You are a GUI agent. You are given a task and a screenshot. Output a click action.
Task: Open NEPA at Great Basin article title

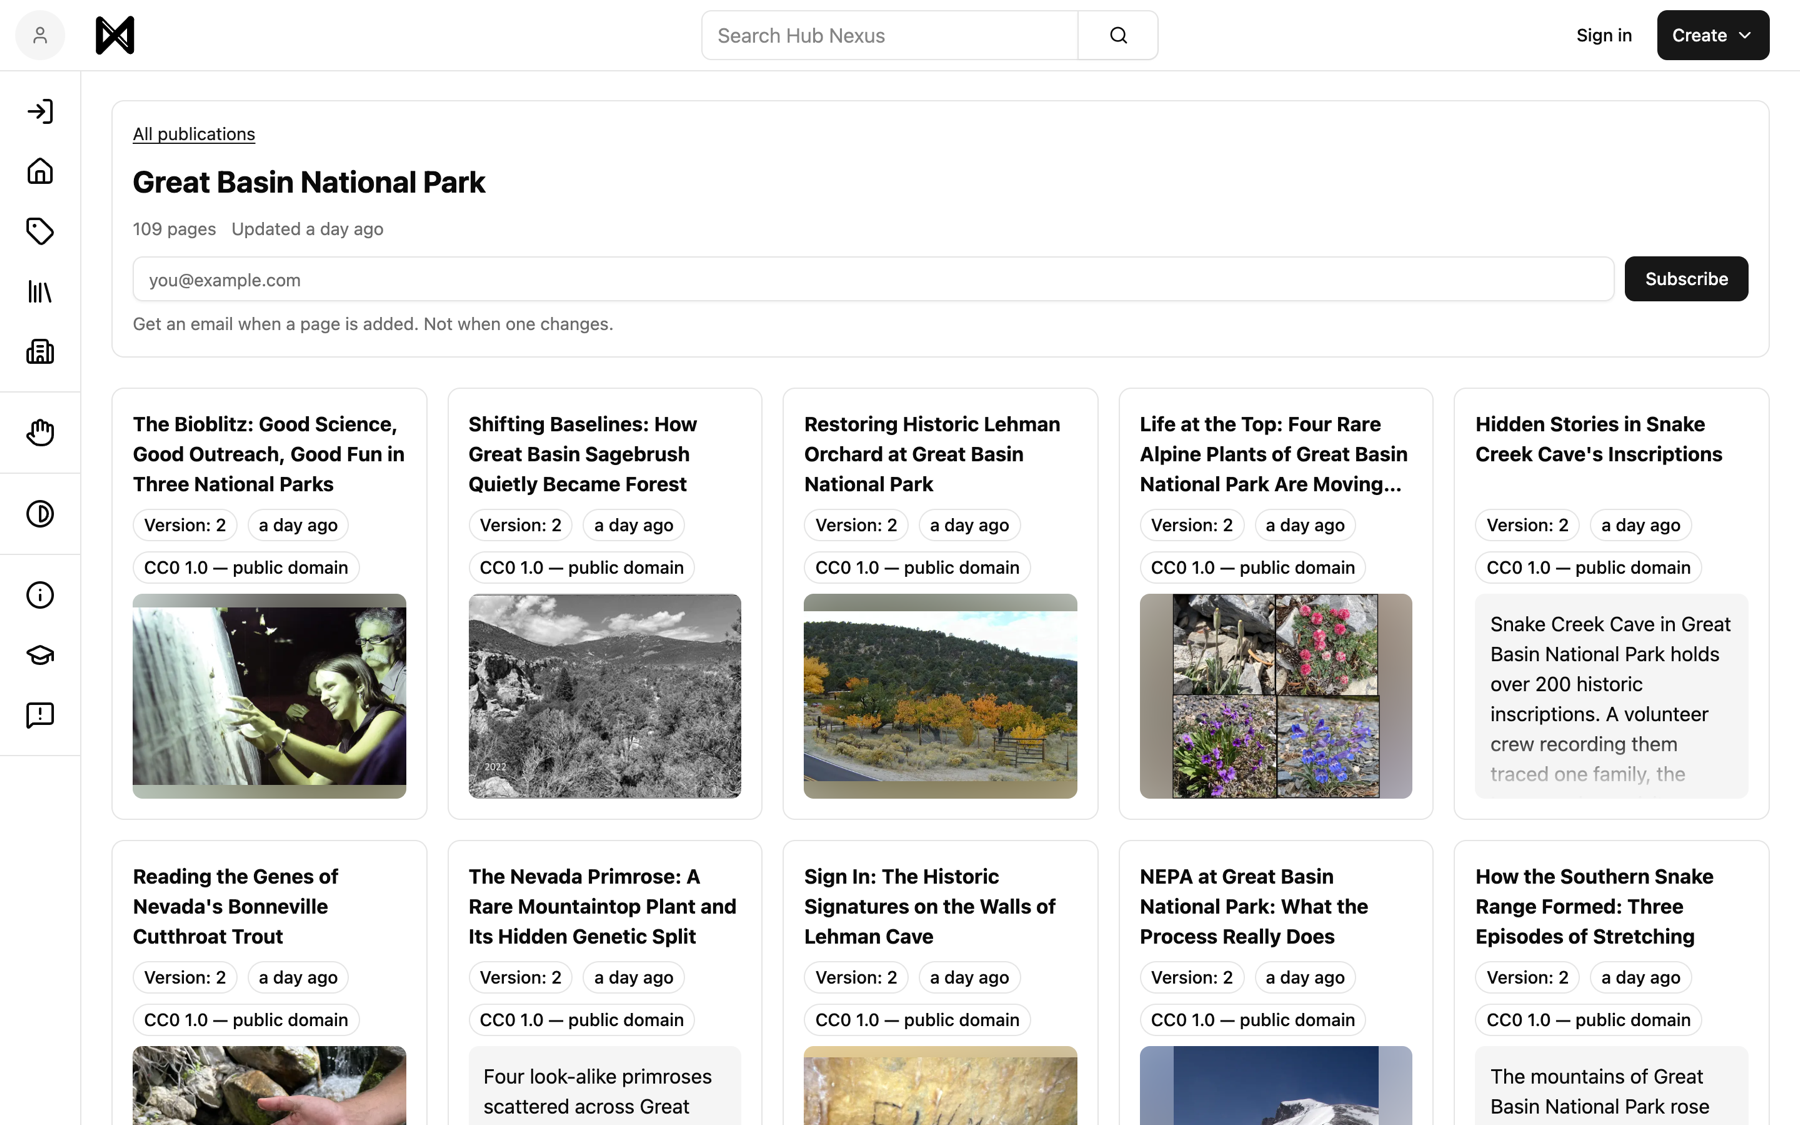(x=1254, y=906)
